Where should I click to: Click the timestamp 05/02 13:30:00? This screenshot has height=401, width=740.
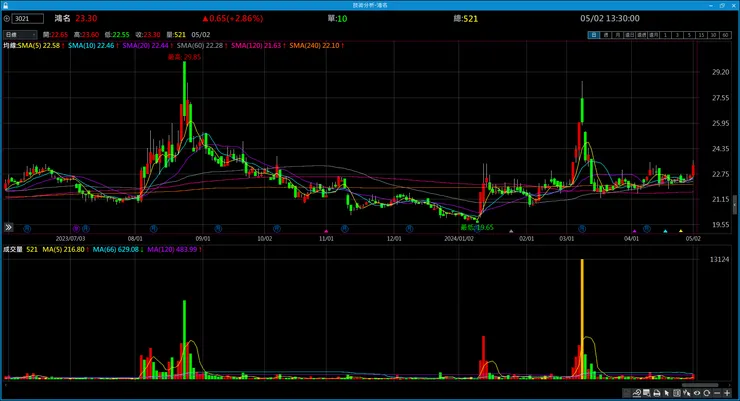[610, 18]
